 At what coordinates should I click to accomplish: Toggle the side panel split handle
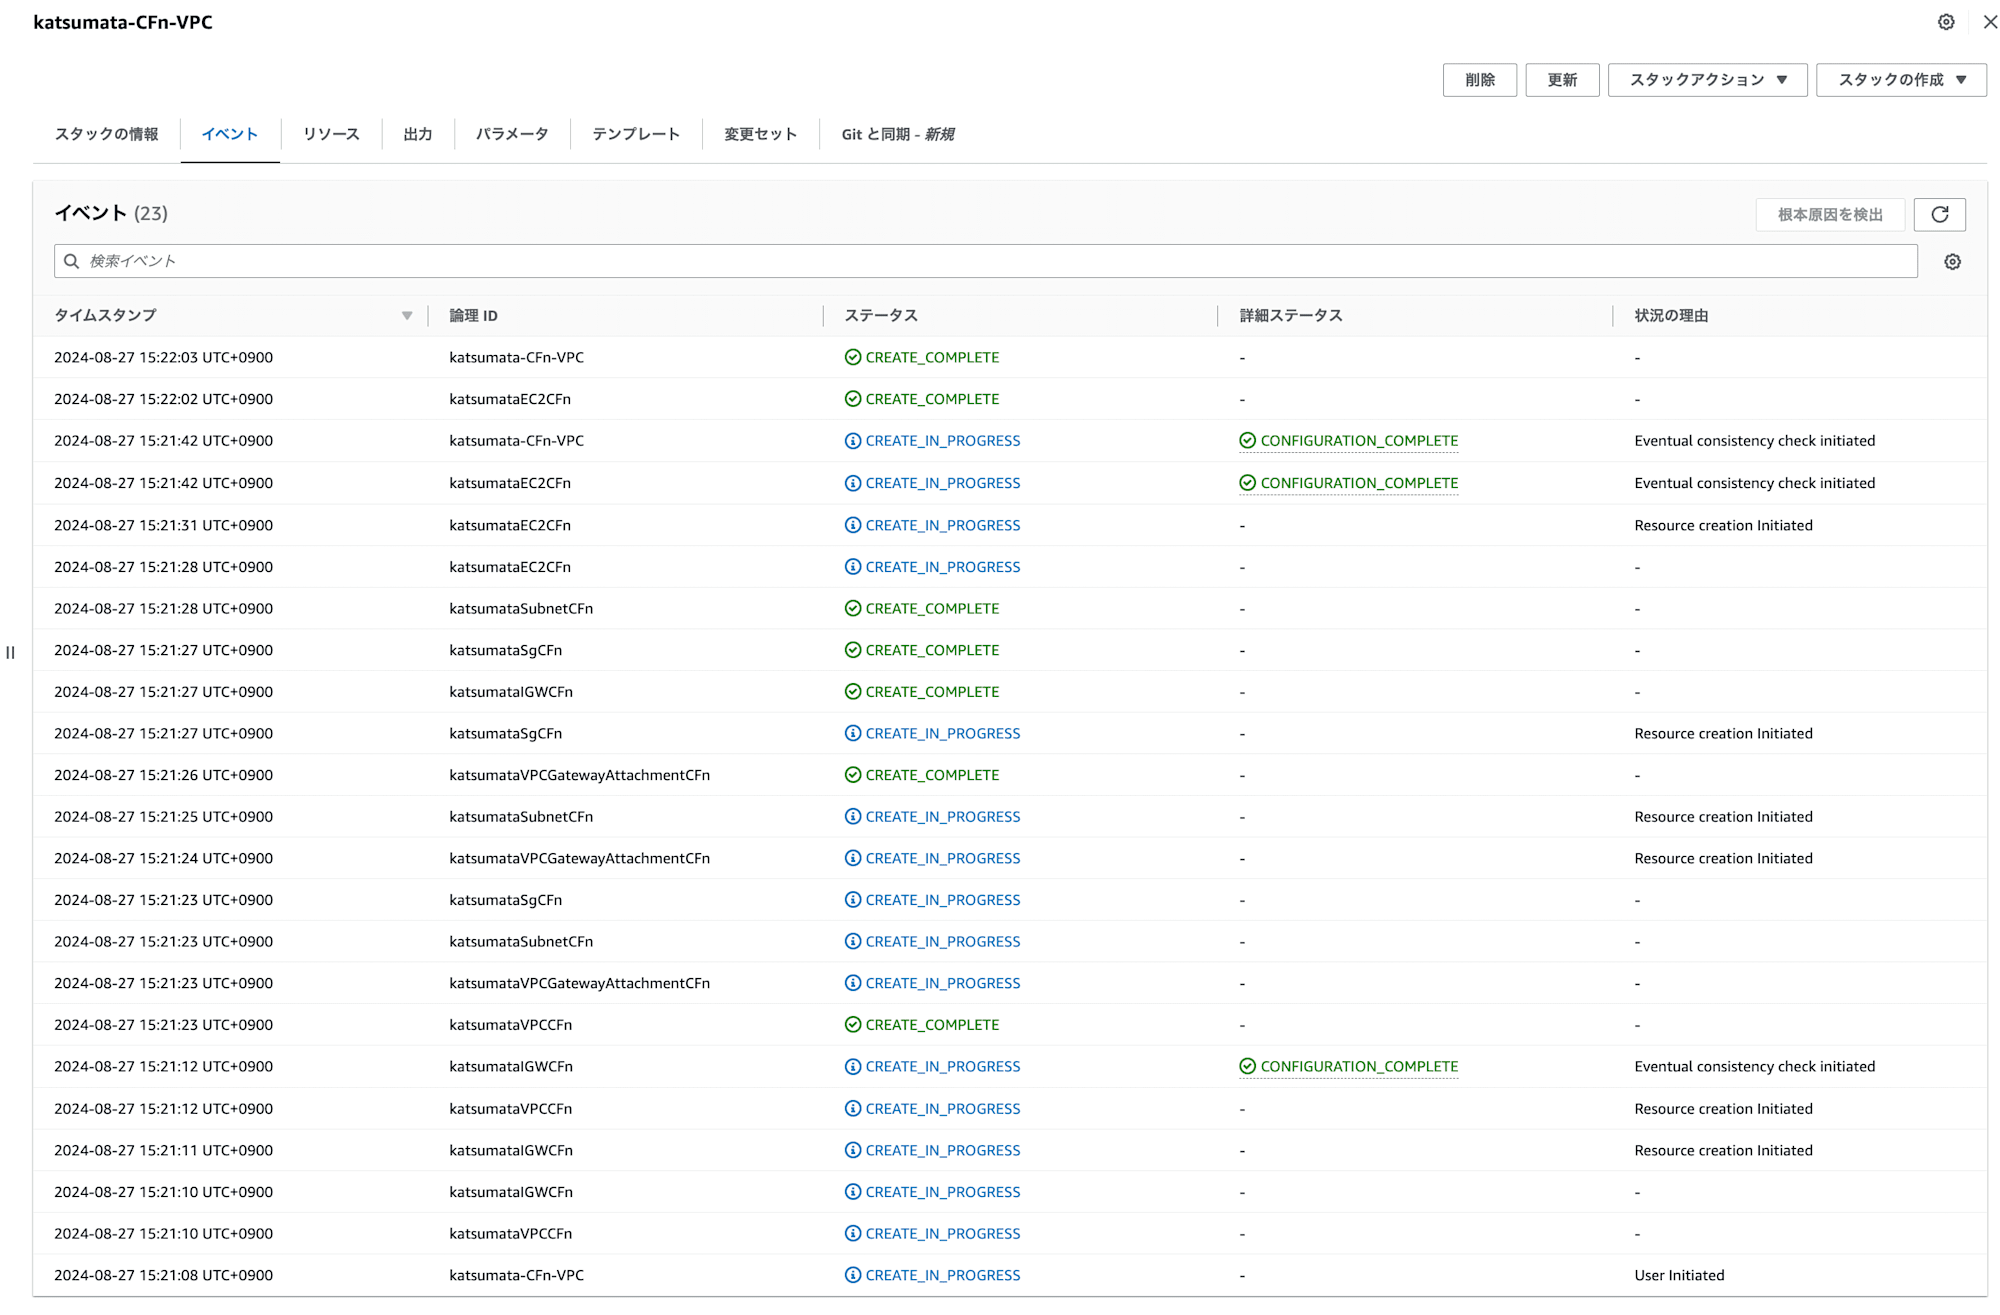(x=10, y=653)
